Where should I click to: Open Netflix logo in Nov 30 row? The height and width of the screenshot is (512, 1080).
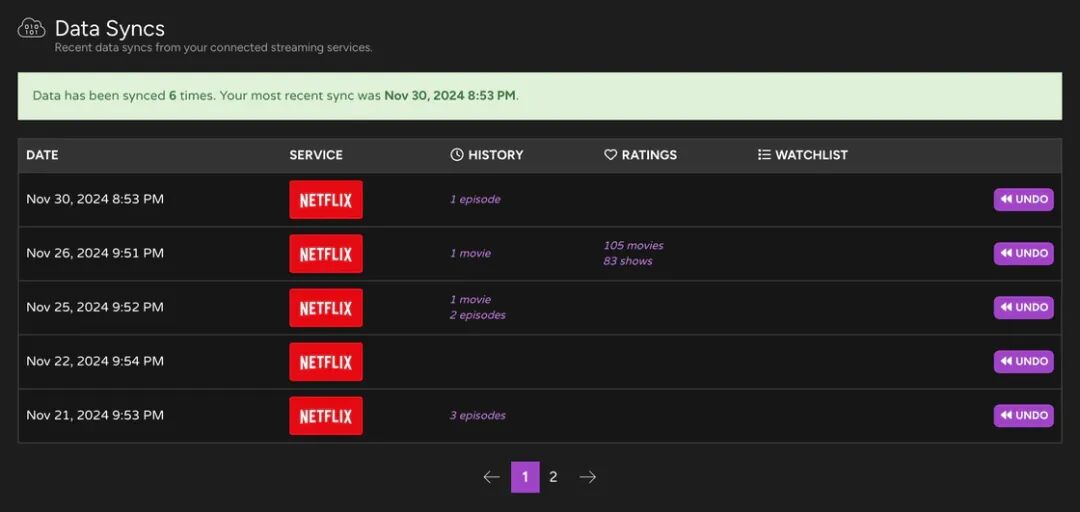click(326, 200)
